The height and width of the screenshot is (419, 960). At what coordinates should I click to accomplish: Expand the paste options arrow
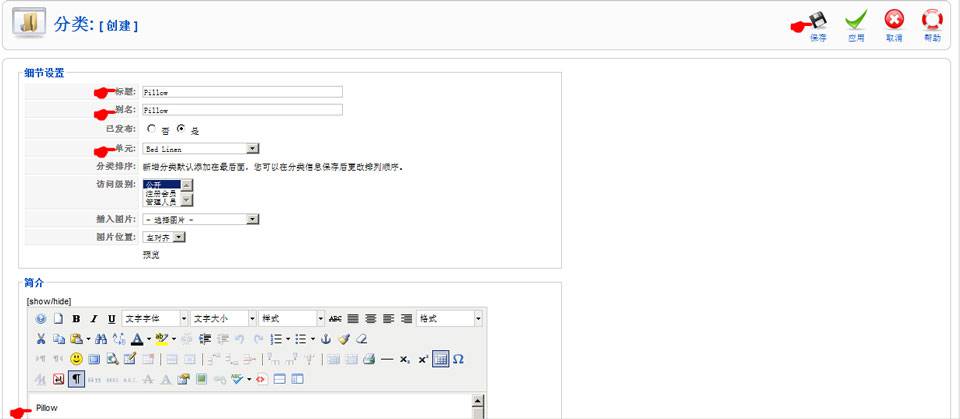click(88, 339)
